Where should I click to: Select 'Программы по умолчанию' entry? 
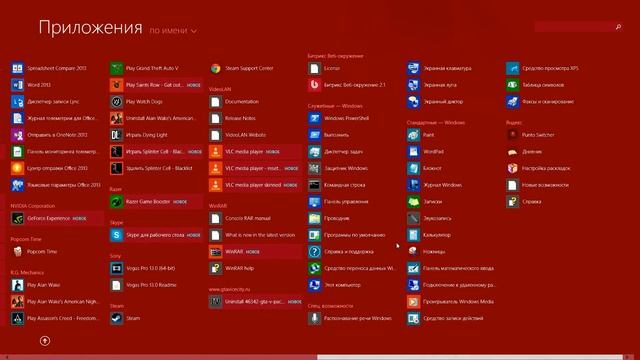pyautogui.click(x=347, y=235)
